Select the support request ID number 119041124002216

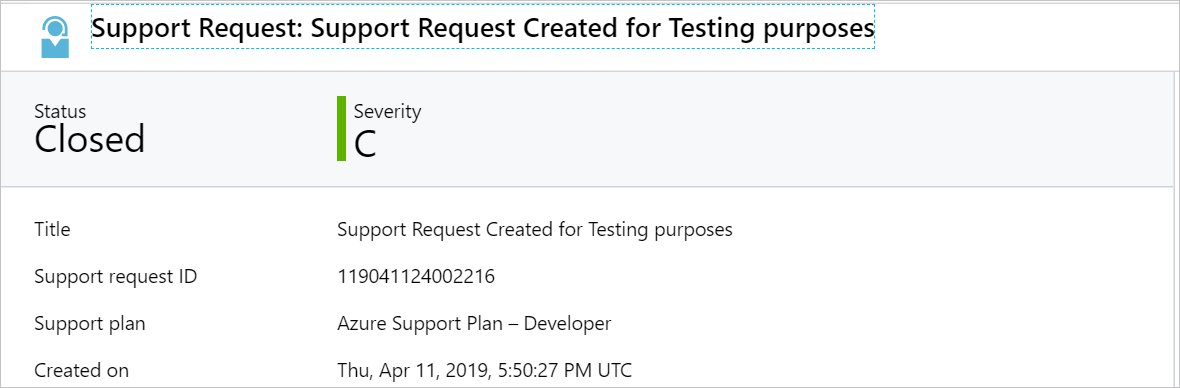pos(416,277)
